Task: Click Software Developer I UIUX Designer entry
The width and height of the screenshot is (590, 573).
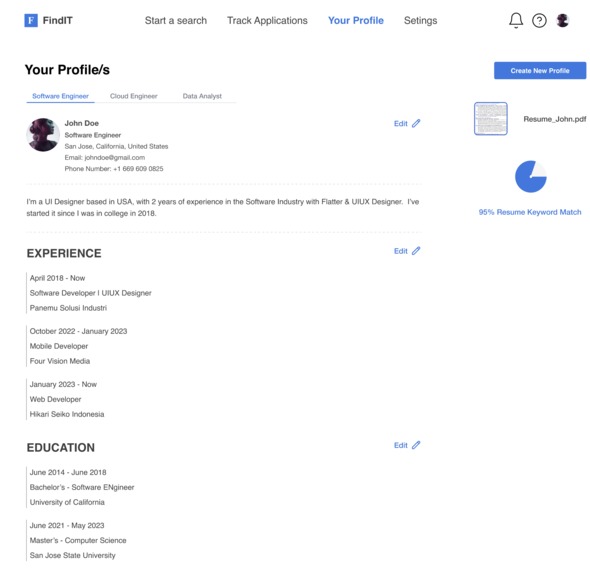Action: tap(91, 293)
